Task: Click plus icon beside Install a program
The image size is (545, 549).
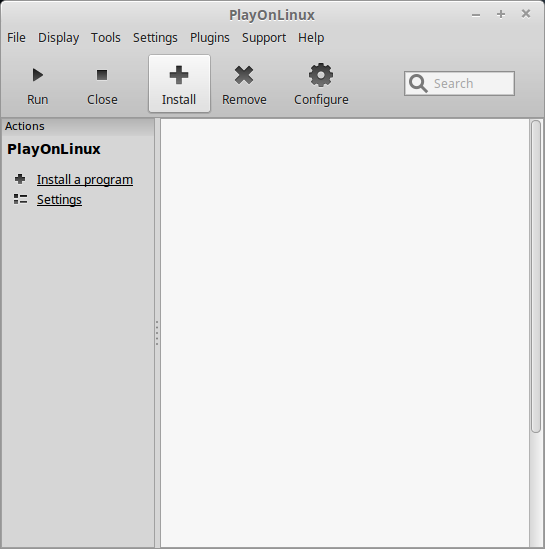Action: [x=20, y=179]
